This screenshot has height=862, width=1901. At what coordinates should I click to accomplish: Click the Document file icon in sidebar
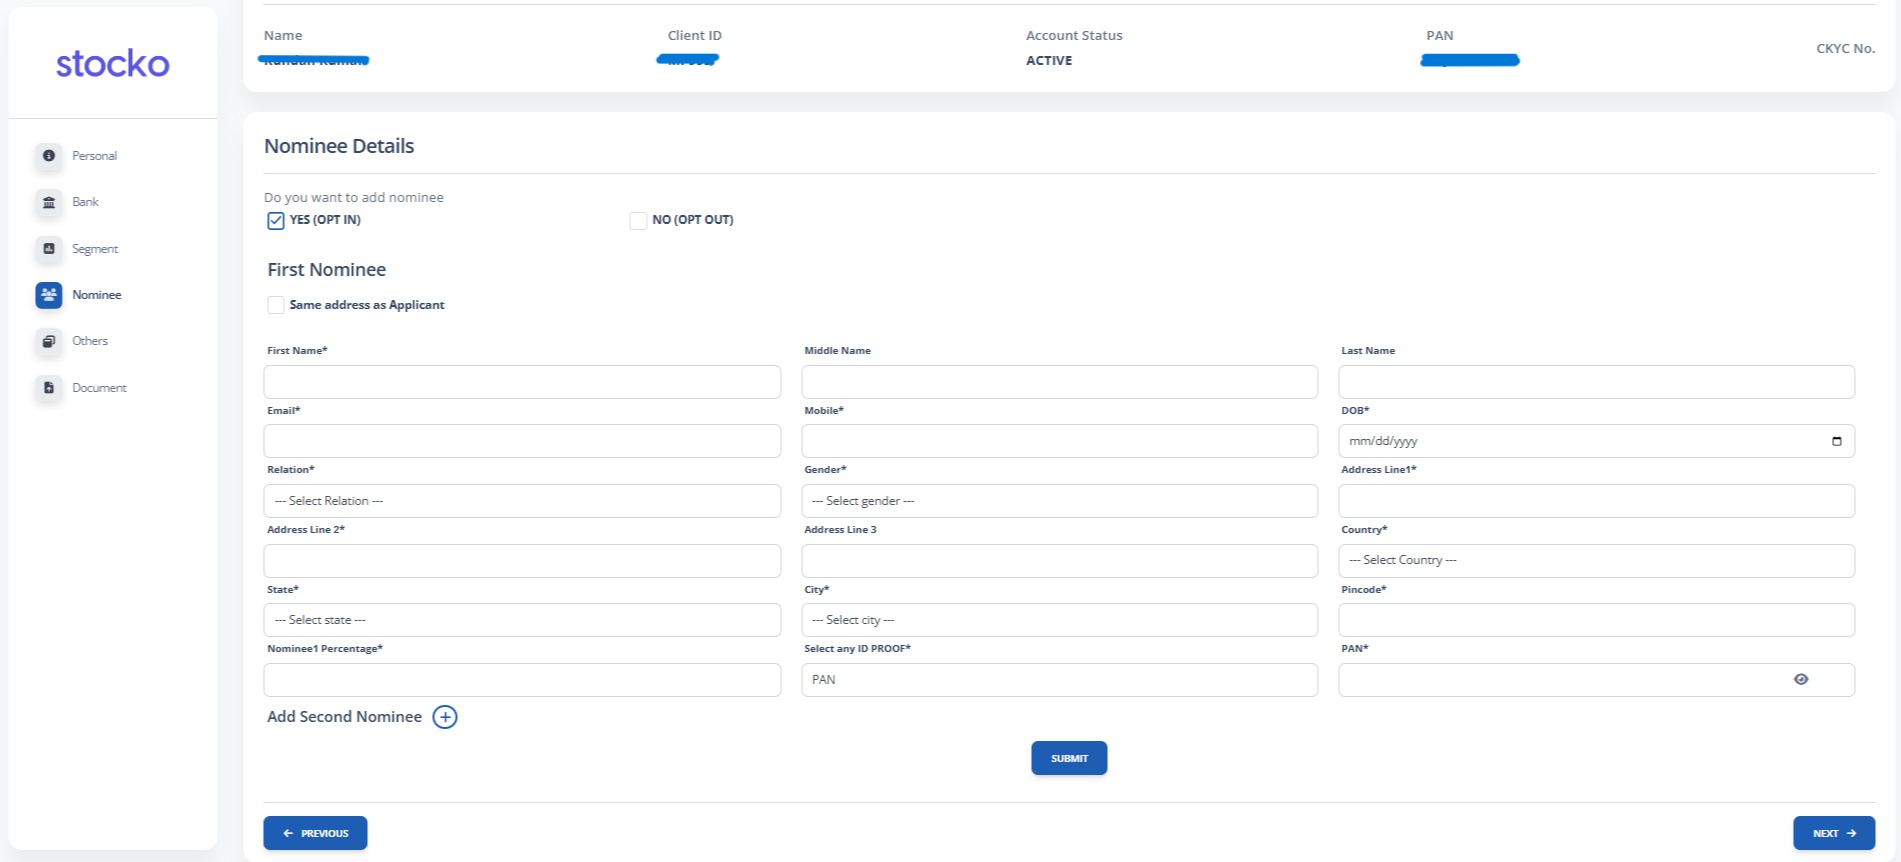pos(48,388)
